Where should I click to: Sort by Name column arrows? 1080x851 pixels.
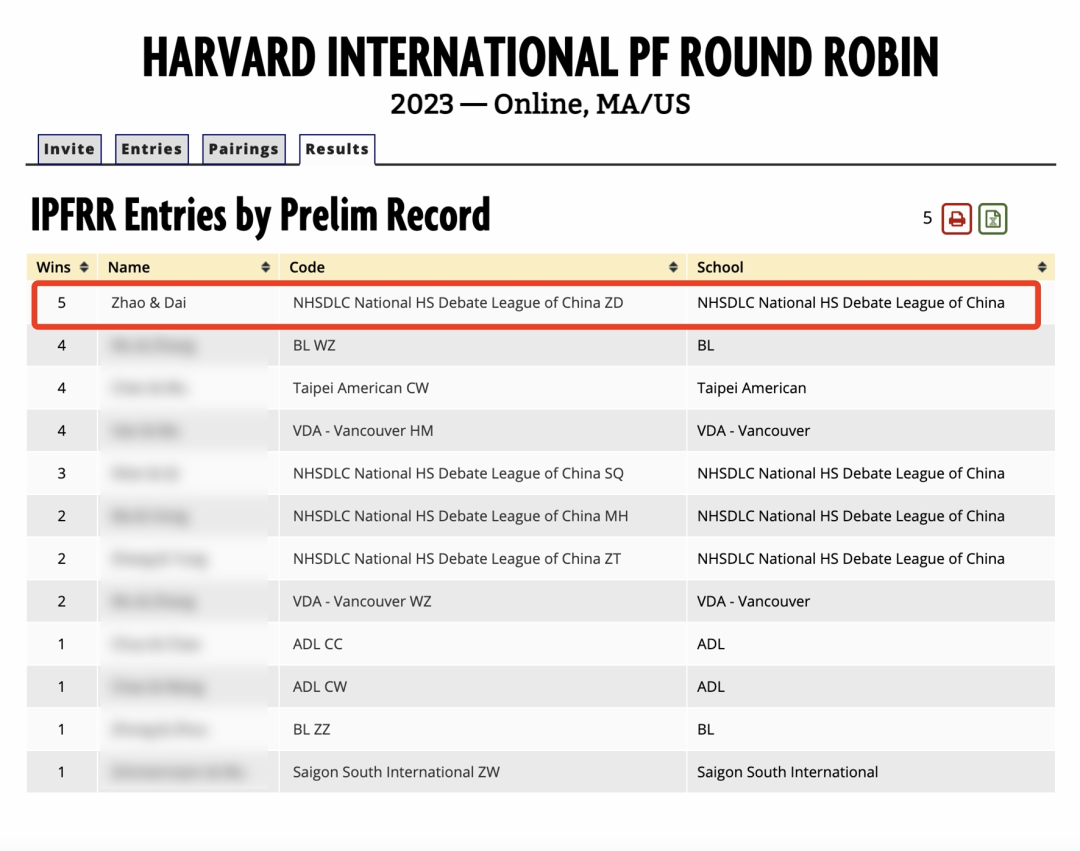pyautogui.click(x=265, y=267)
